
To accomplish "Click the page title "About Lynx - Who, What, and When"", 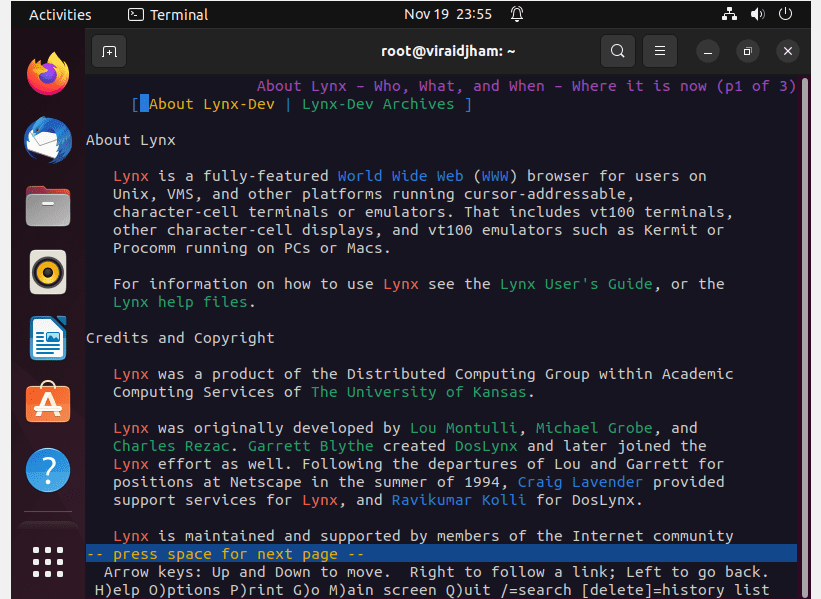I will pyautogui.click(x=402, y=86).
